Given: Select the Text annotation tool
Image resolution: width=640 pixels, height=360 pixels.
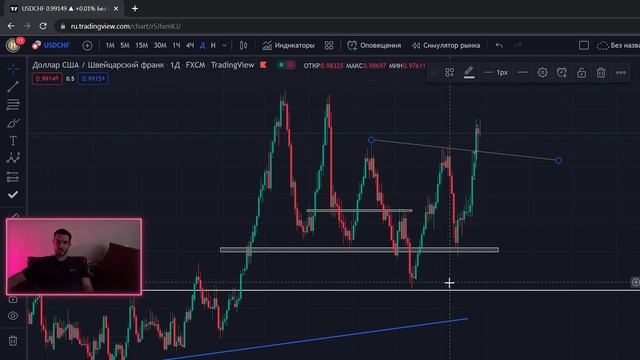Looking at the screenshot, I should [x=13, y=141].
